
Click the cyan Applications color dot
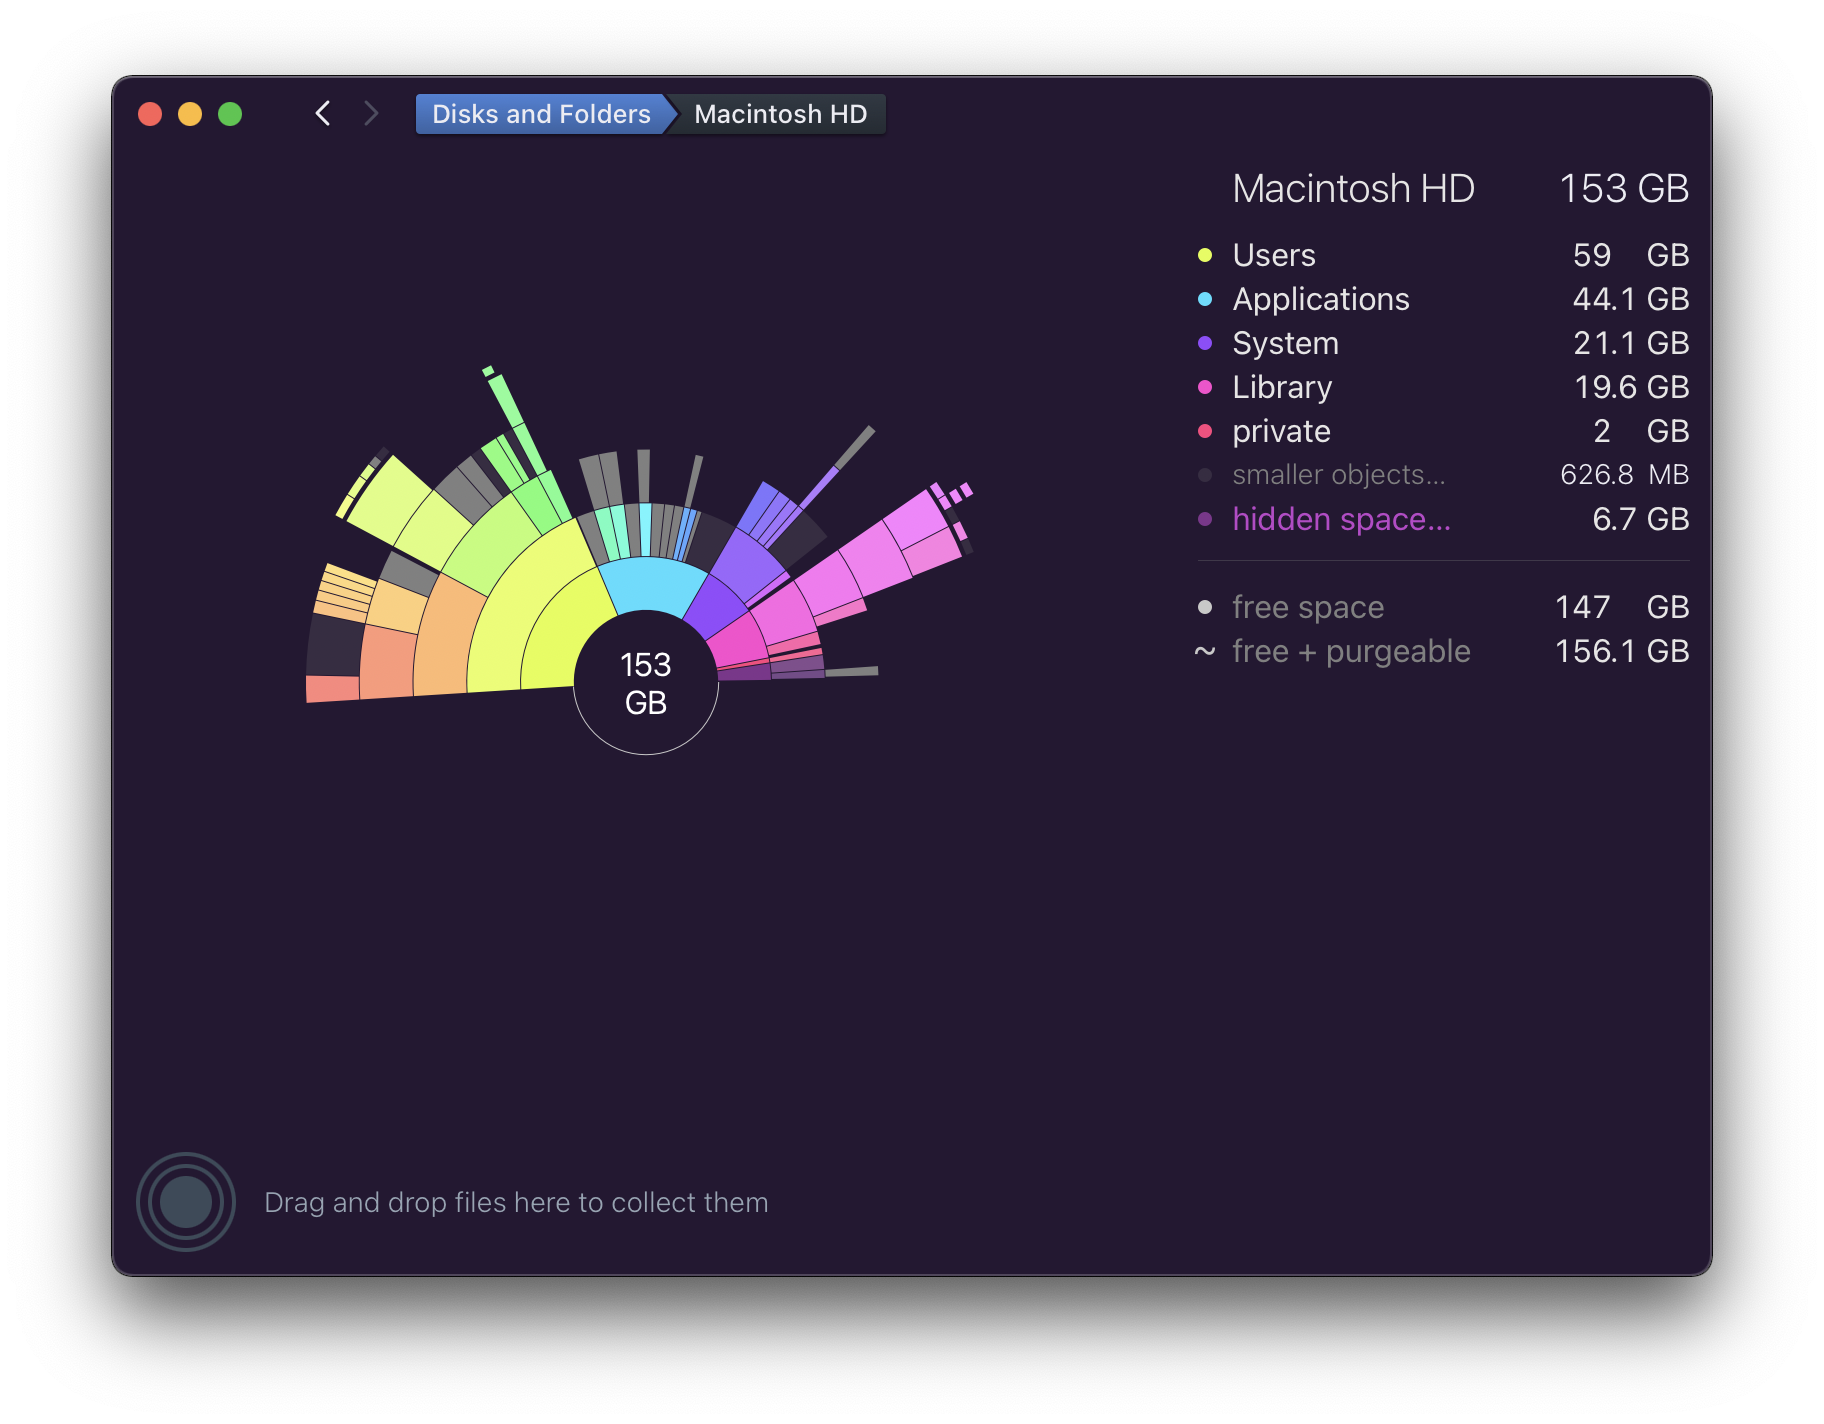point(1205,299)
